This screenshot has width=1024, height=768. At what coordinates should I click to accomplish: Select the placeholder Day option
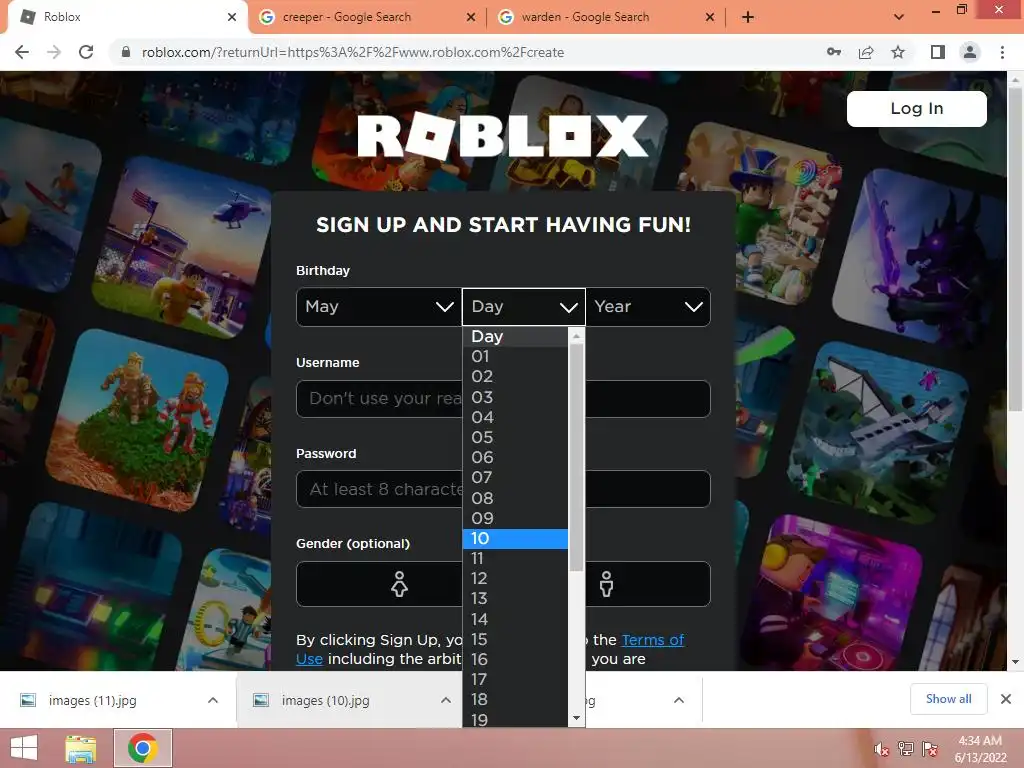tap(515, 336)
